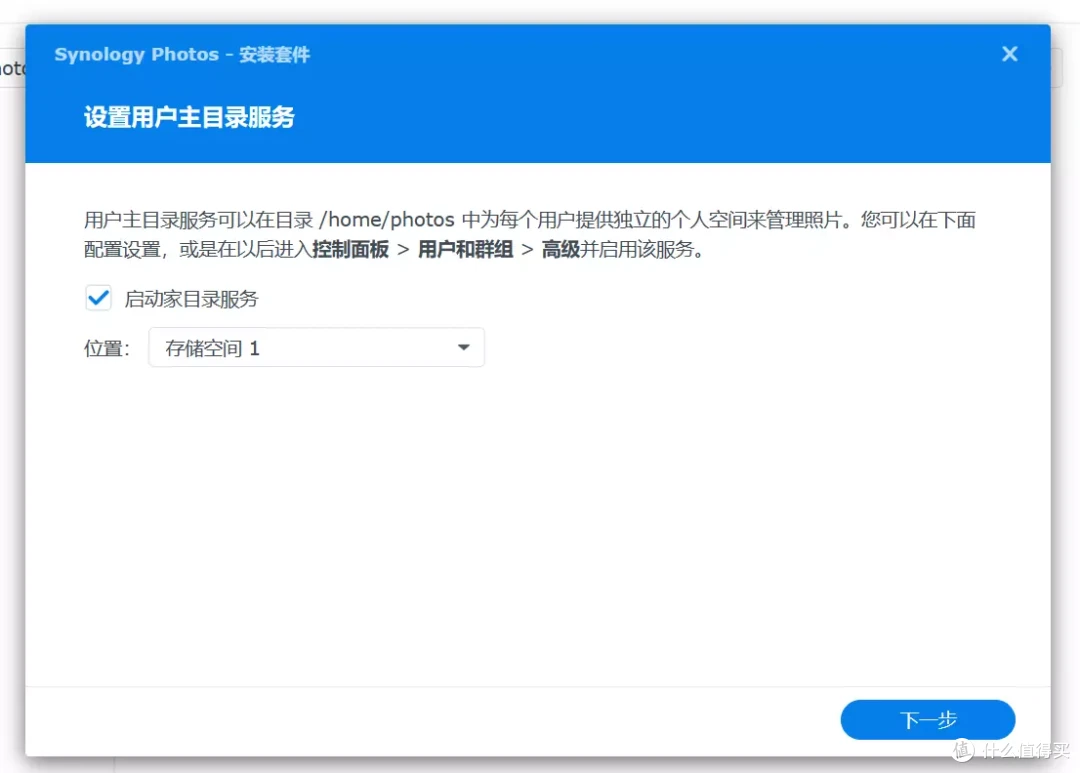Close the Synology Photos installation wizard
The width and height of the screenshot is (1080, 773).
1009,54
